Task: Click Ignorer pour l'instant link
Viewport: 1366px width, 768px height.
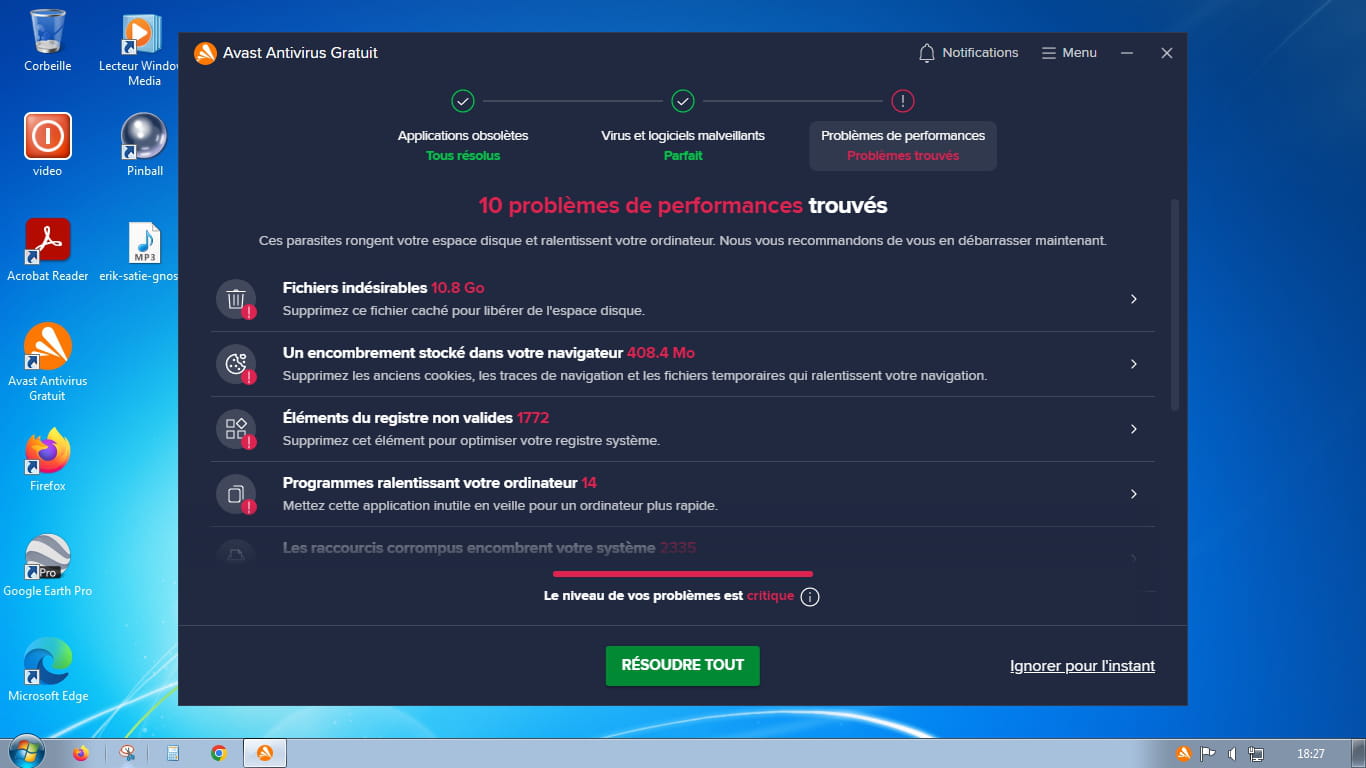Action: click(1082, 666)
